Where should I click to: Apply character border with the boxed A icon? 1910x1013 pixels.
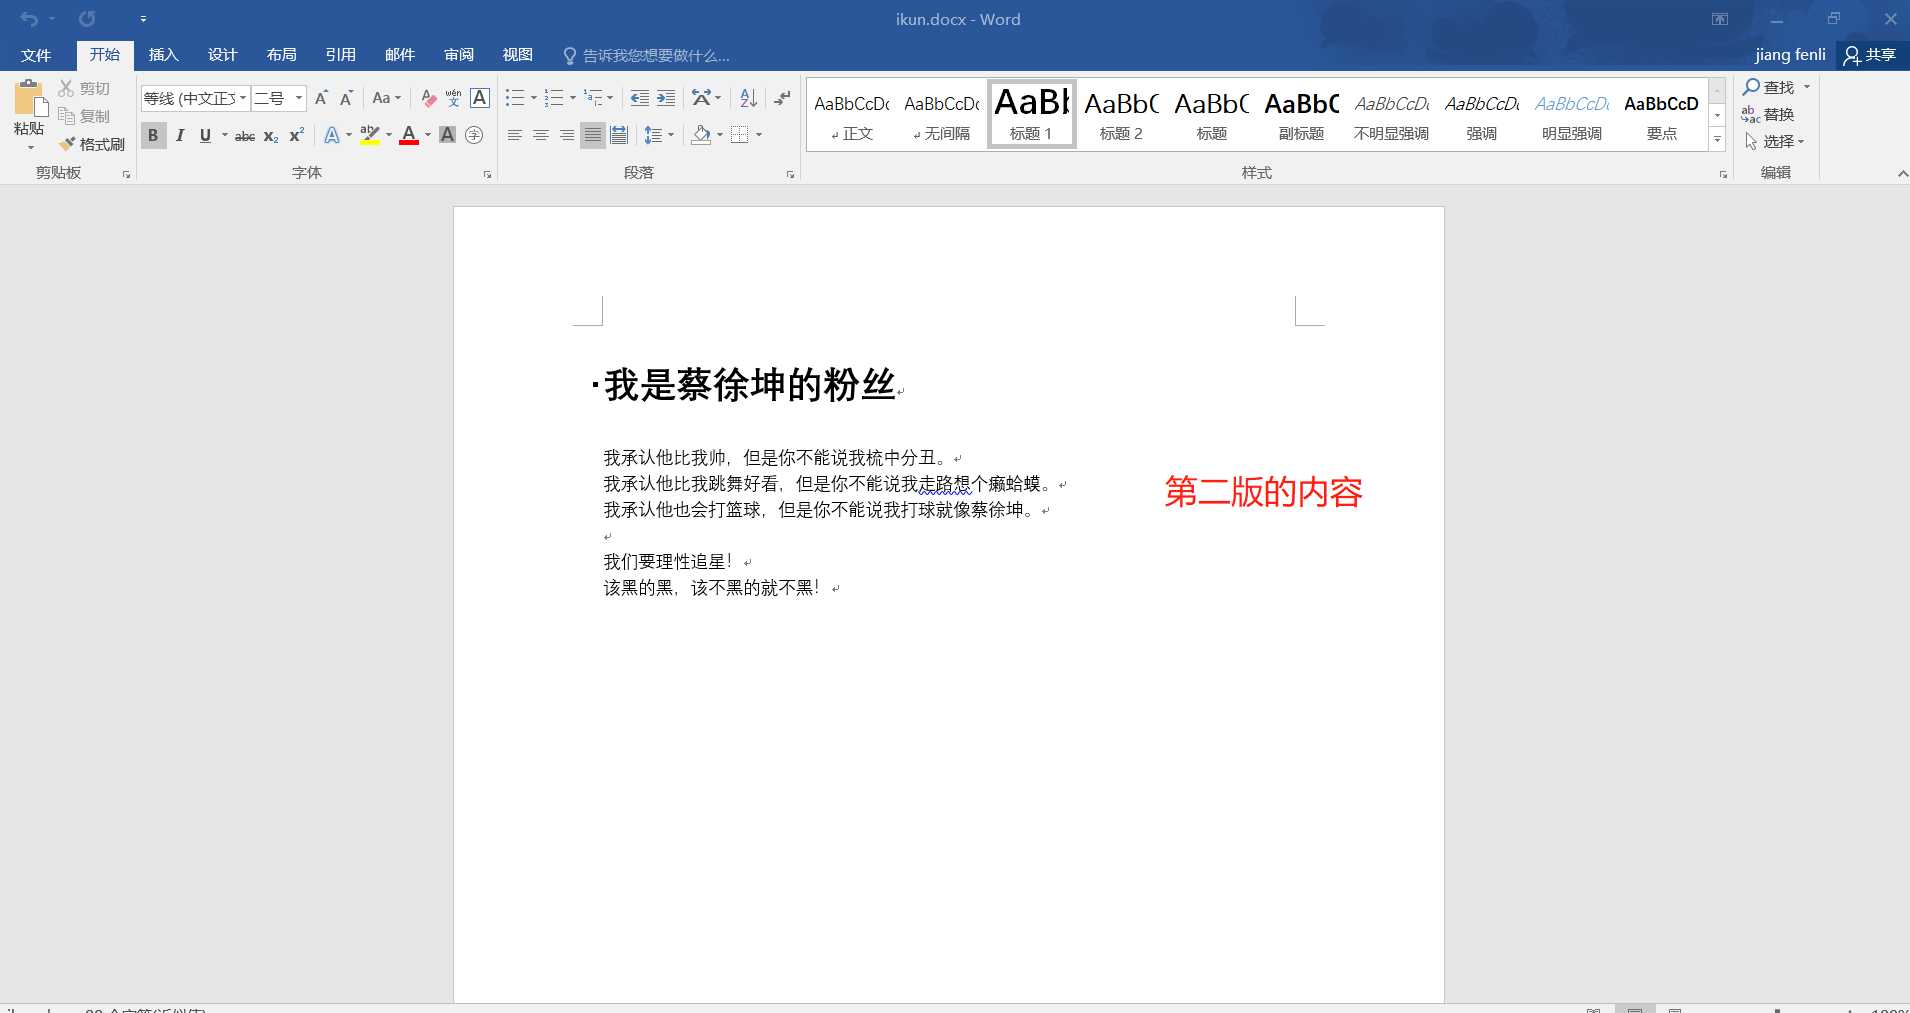tap(480, 98)
